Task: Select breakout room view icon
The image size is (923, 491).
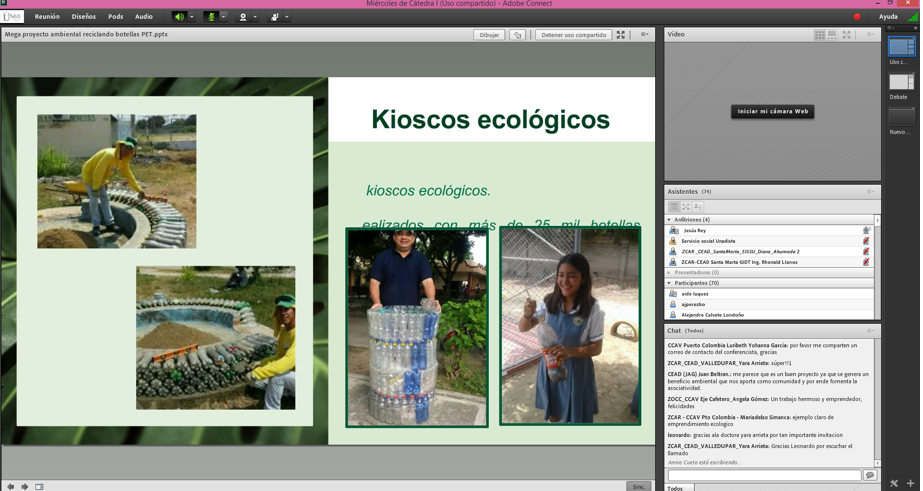Action: [686, 207]
